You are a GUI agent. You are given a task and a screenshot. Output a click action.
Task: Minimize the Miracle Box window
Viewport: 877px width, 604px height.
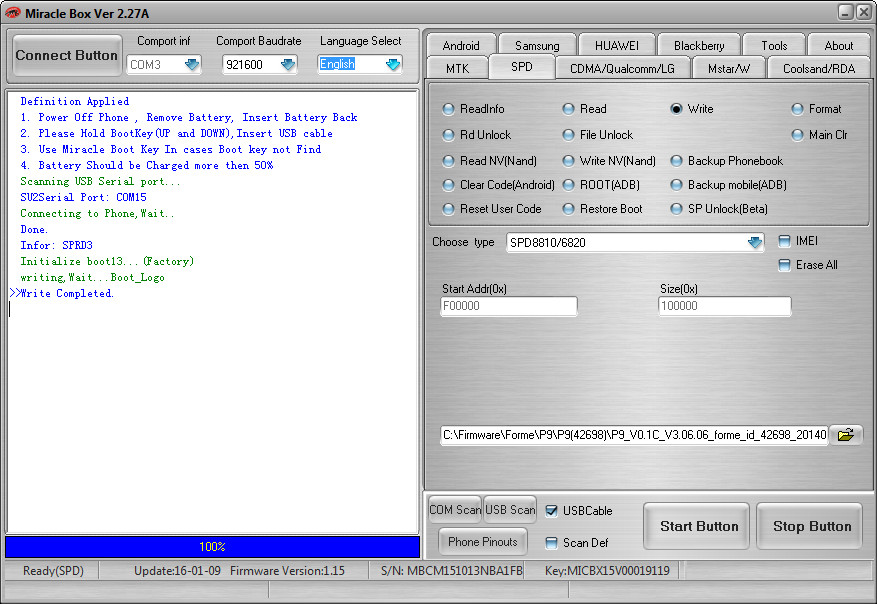click(846, 12)
